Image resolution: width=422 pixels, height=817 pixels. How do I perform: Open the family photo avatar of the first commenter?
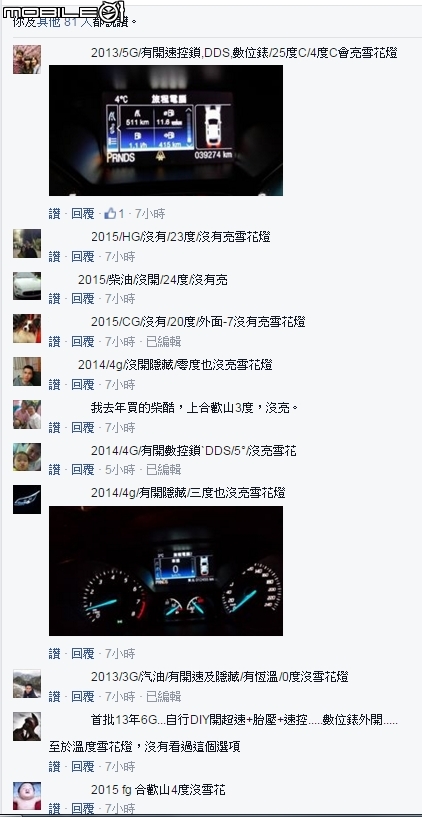27,59
